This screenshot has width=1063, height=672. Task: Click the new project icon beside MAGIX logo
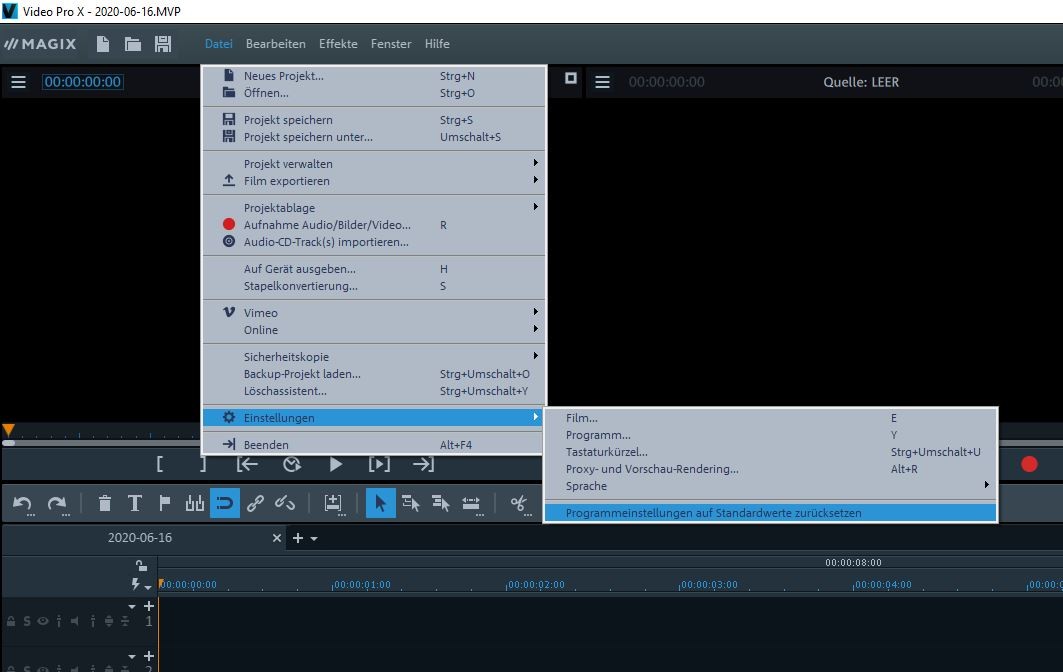(102, 44)
